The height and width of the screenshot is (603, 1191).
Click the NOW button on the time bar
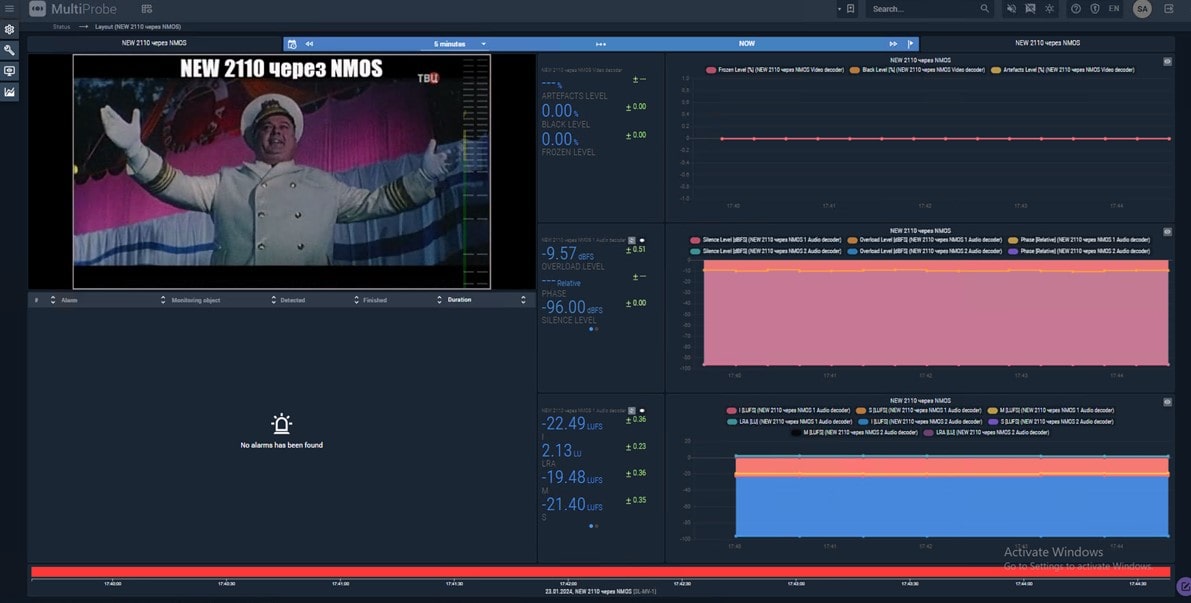(746, 44)
